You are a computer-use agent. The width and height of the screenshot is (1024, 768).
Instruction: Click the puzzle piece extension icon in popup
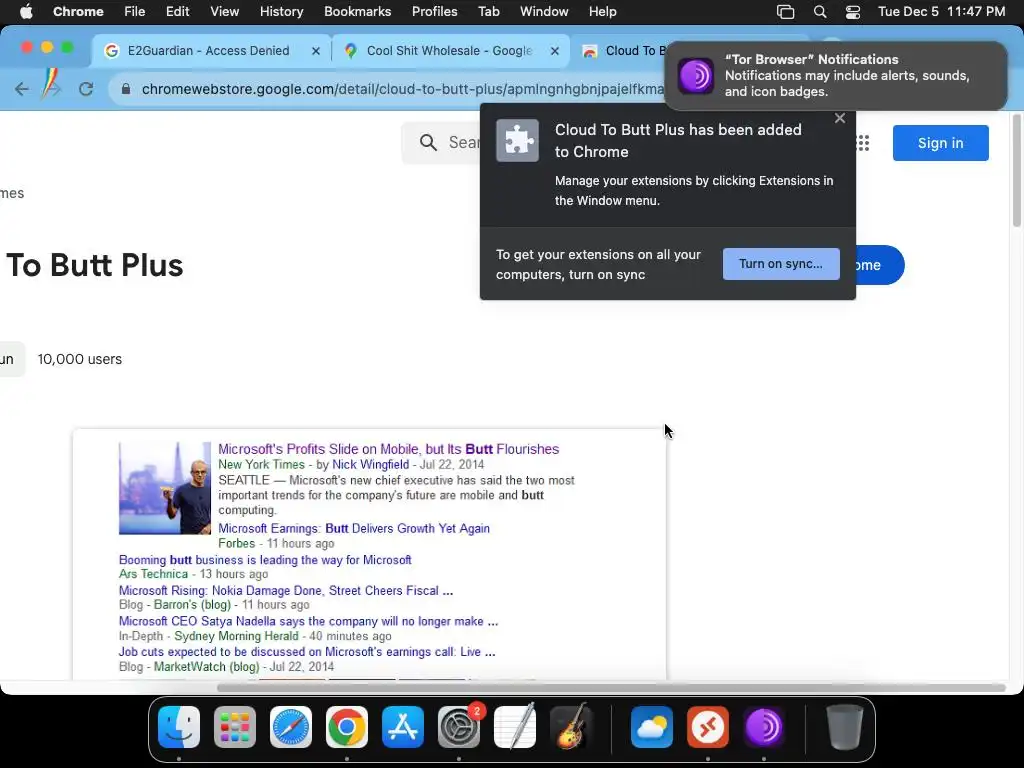pos(517,140)
